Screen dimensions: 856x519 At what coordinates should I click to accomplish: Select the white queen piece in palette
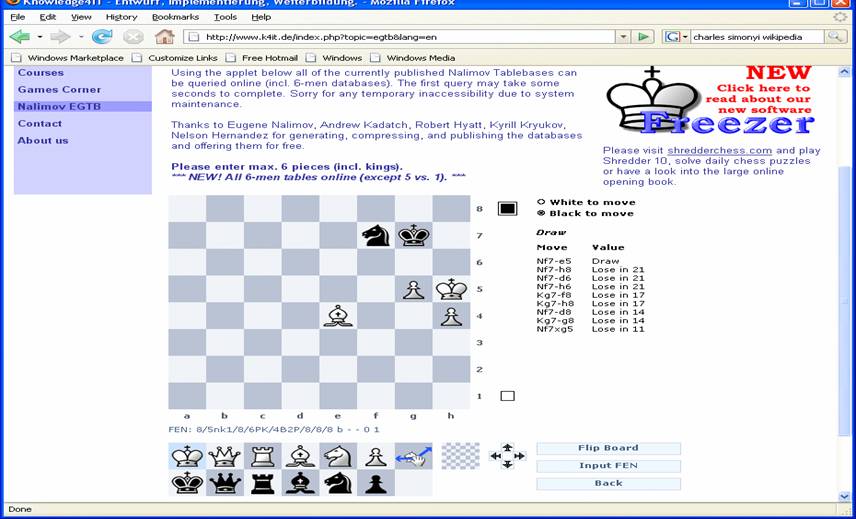pos(225,457)
